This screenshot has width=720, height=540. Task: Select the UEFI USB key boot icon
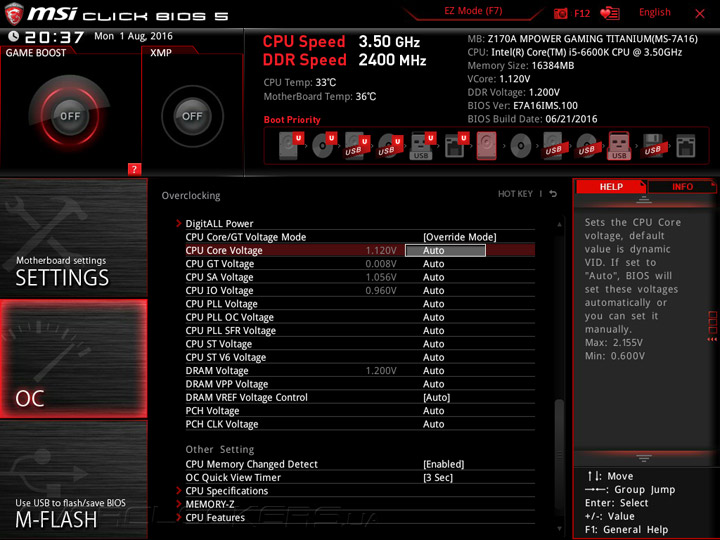point(422,146)
